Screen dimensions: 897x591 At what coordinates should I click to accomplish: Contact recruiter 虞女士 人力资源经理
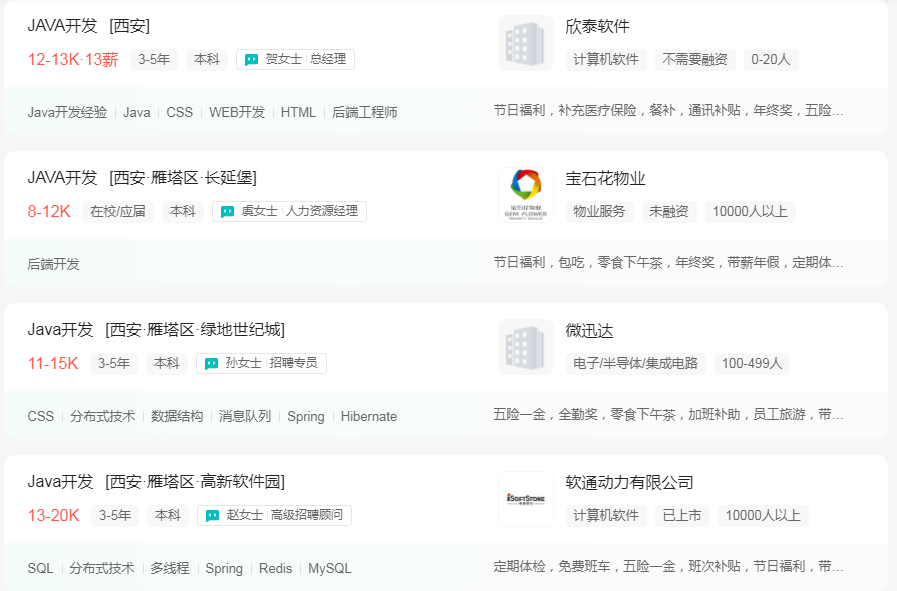point(289,212)
